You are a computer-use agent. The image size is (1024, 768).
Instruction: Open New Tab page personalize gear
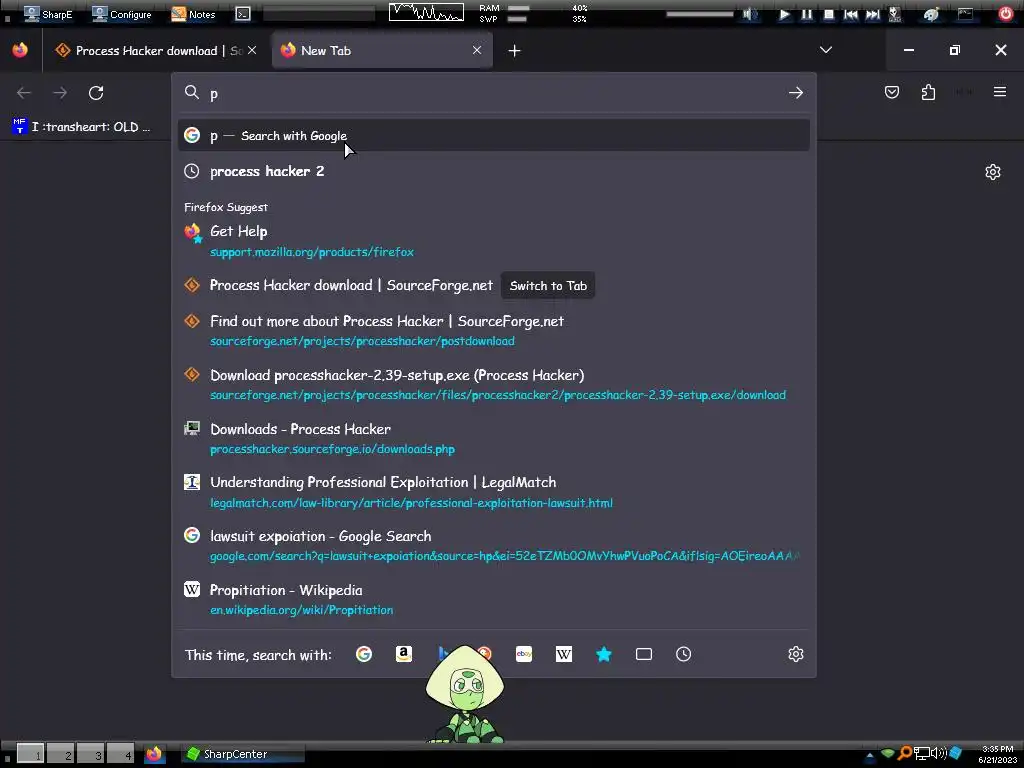[x=993, y=172]
